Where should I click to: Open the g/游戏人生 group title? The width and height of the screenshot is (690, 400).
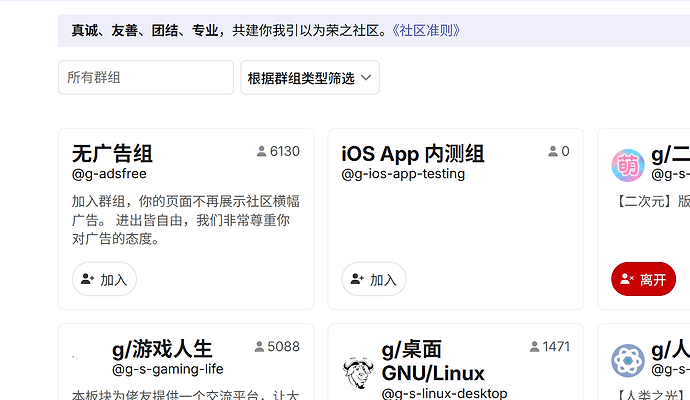pos(162,349)
